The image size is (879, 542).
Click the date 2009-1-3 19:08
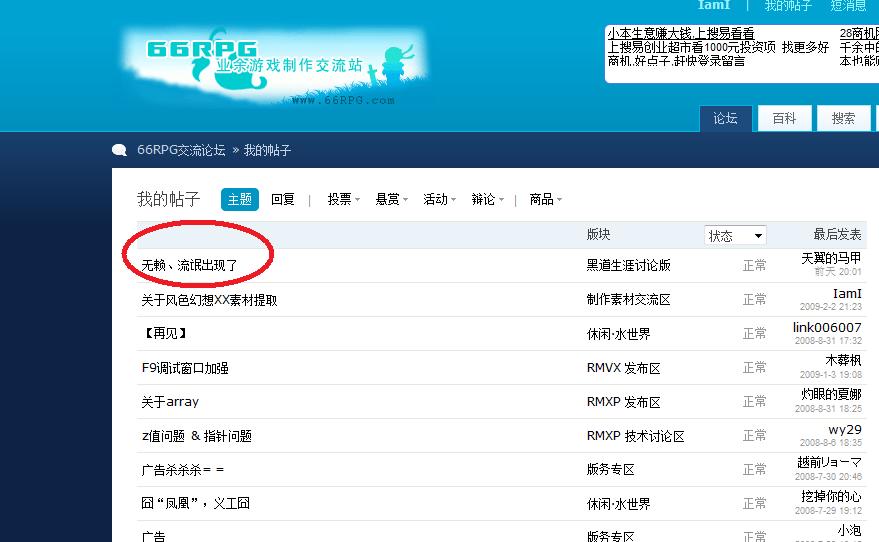[831, 374]
